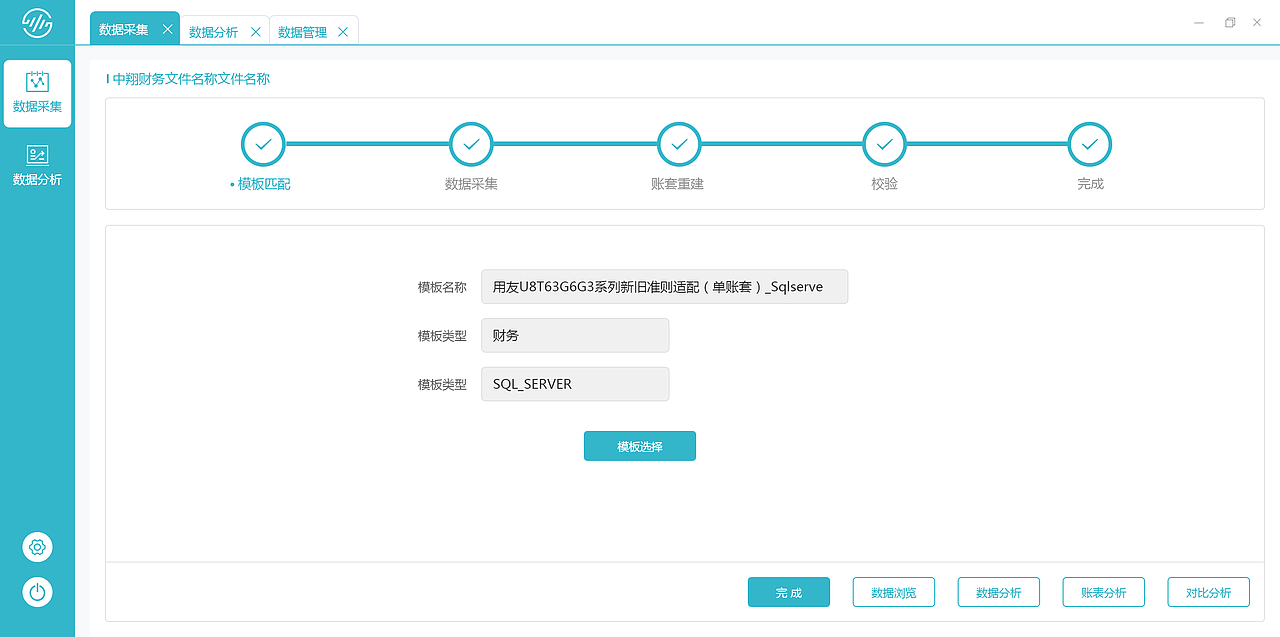
Task: Select the 模板匹配 step circle
Action: click(263, 144)
